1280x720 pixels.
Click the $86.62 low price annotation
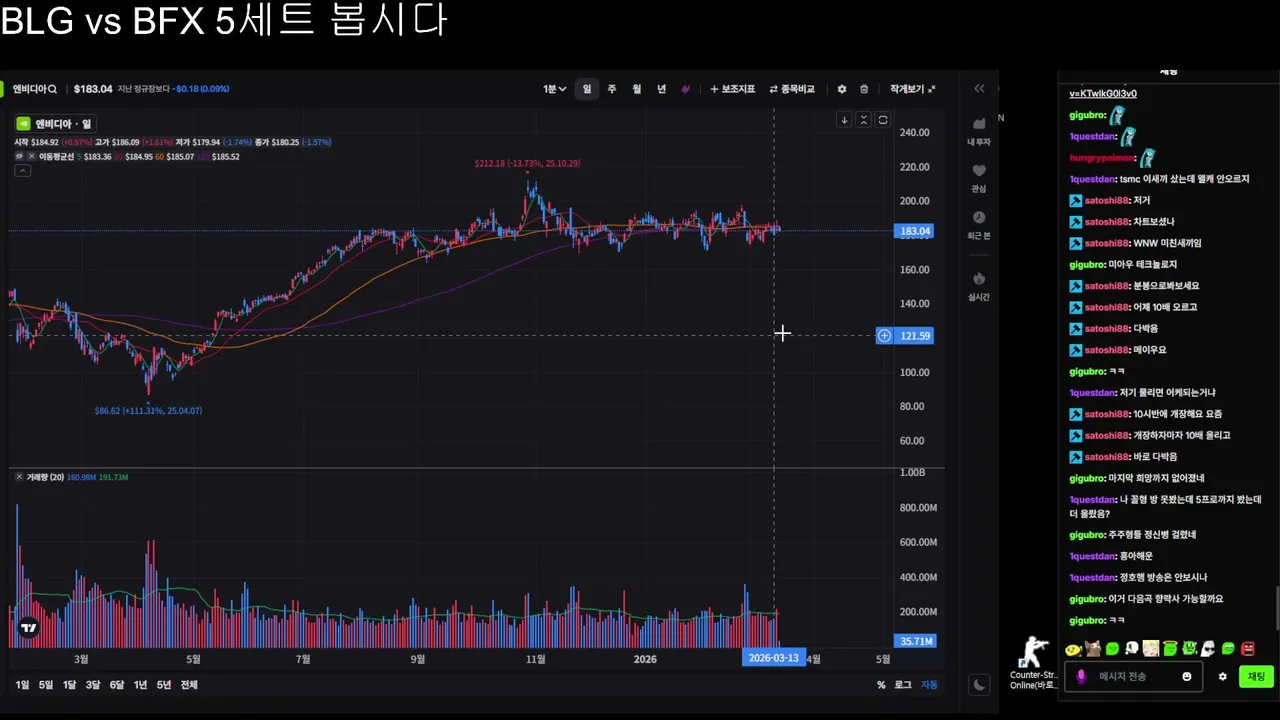pos(148,411)
